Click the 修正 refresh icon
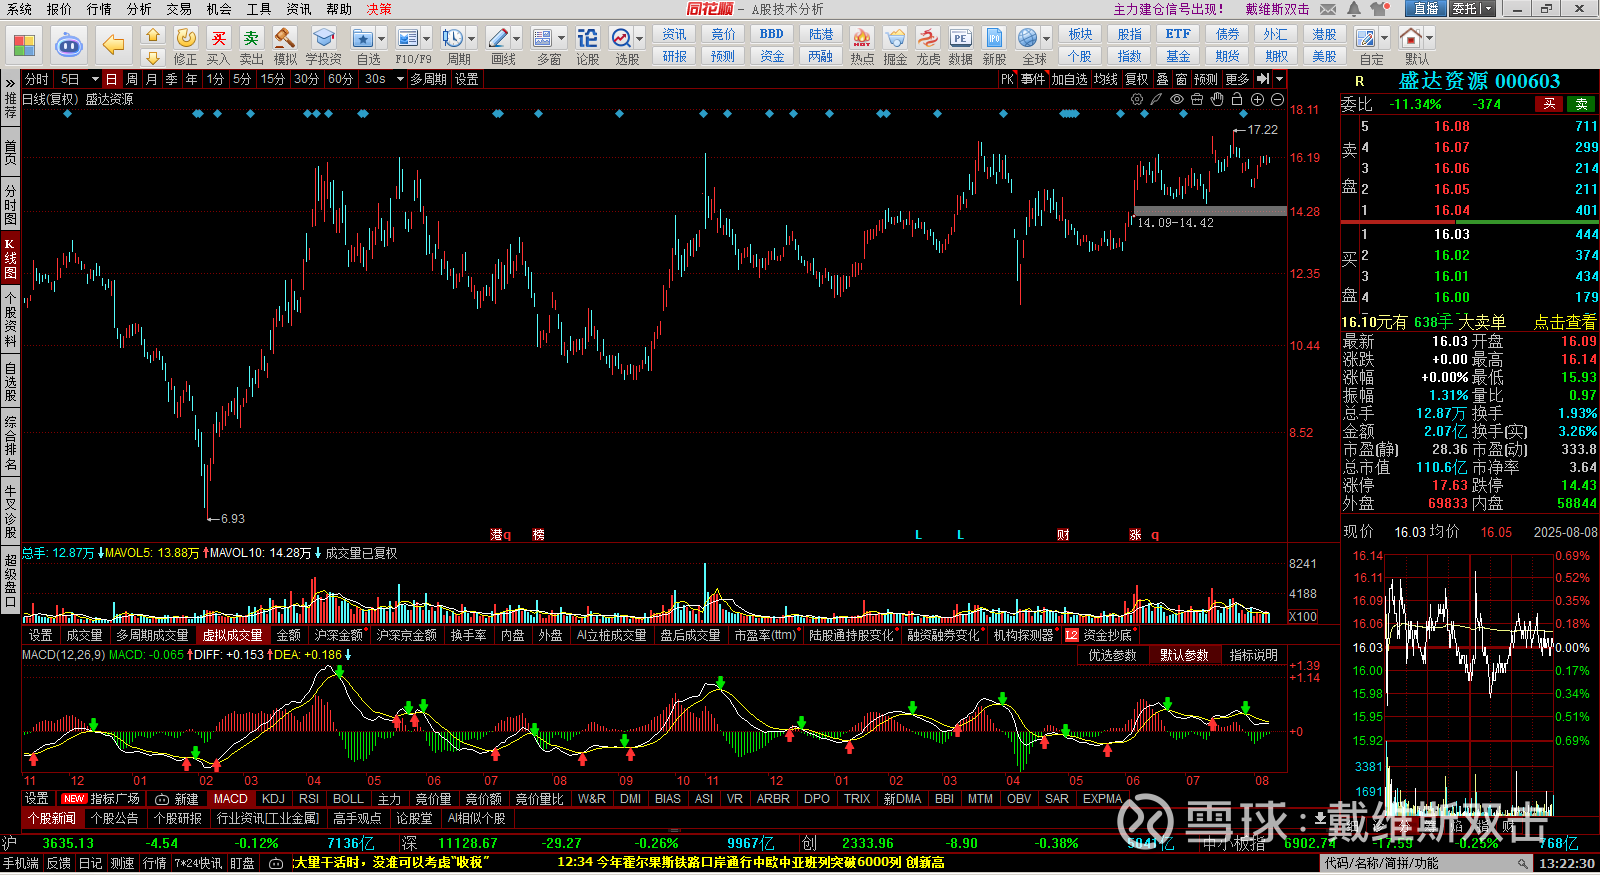Image resolution: width=1600 pixels, height=875 pixels. tap(186, 38)
